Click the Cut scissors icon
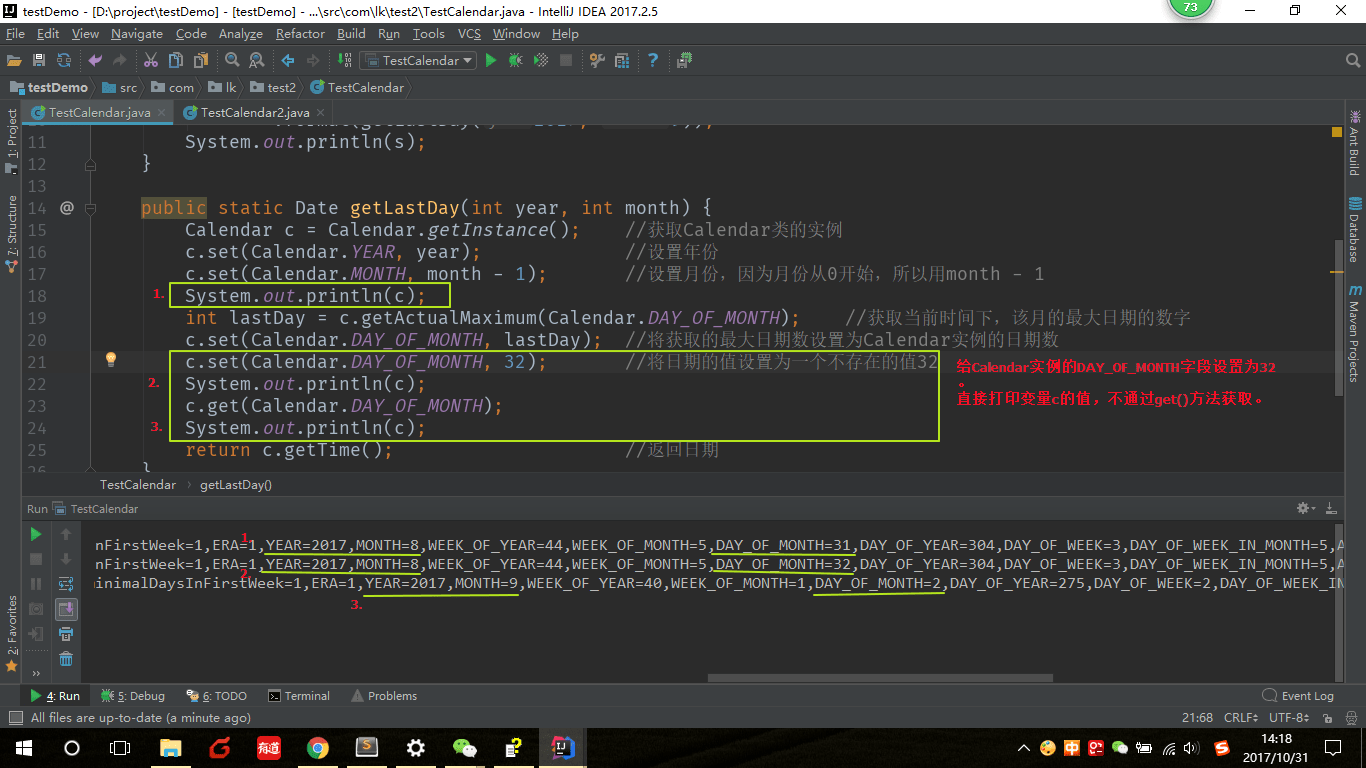Image resolution: width=1366 pixels, height=768 pixels. point(151,60)
